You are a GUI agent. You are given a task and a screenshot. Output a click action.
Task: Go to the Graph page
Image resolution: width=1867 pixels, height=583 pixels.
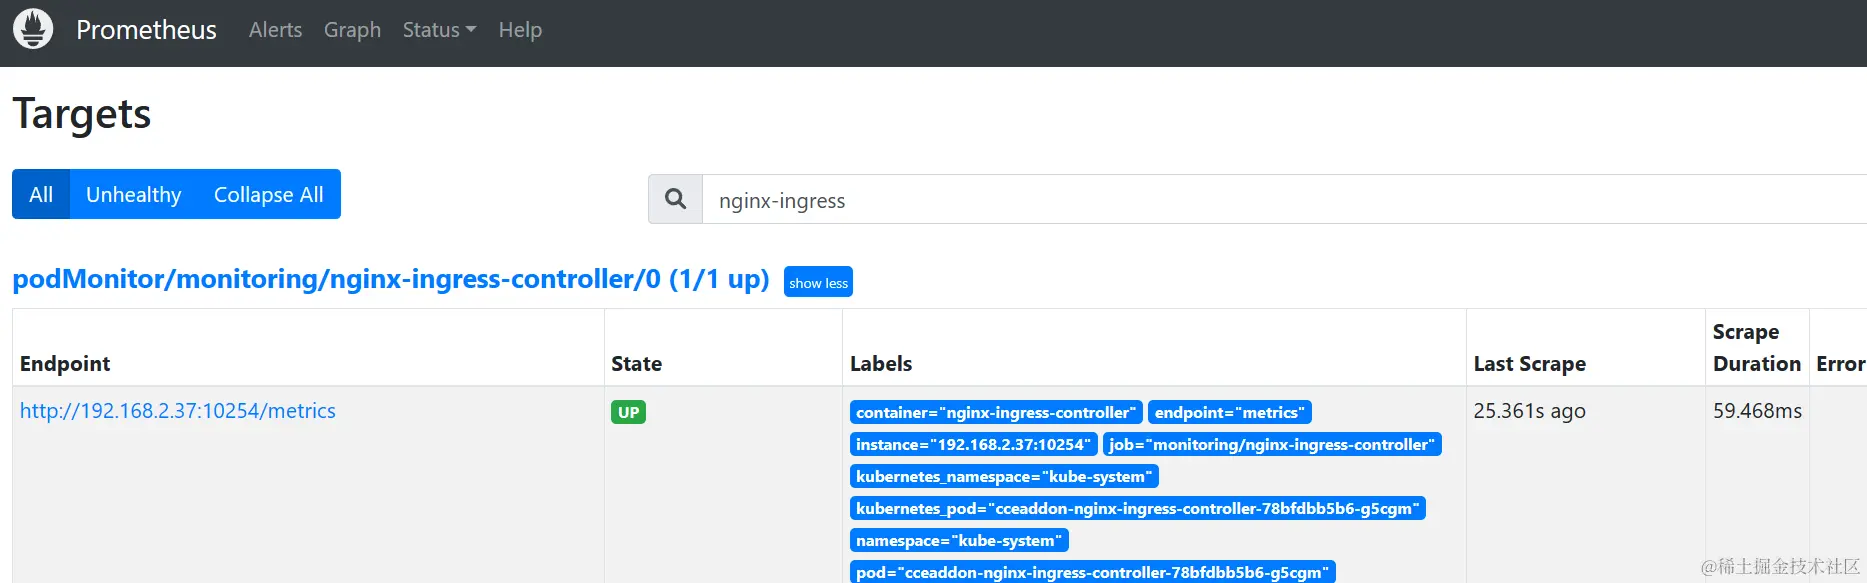coord(352,30)
